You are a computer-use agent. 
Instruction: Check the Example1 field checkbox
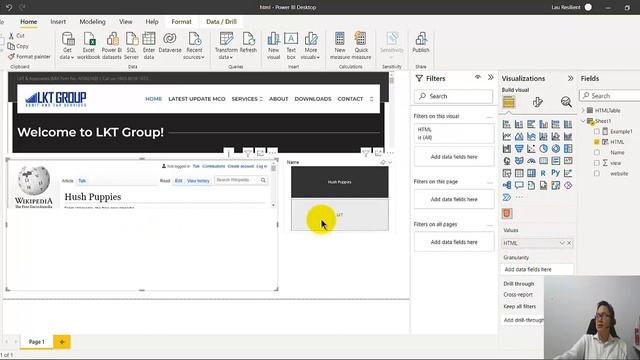click(x=597, y=131)
